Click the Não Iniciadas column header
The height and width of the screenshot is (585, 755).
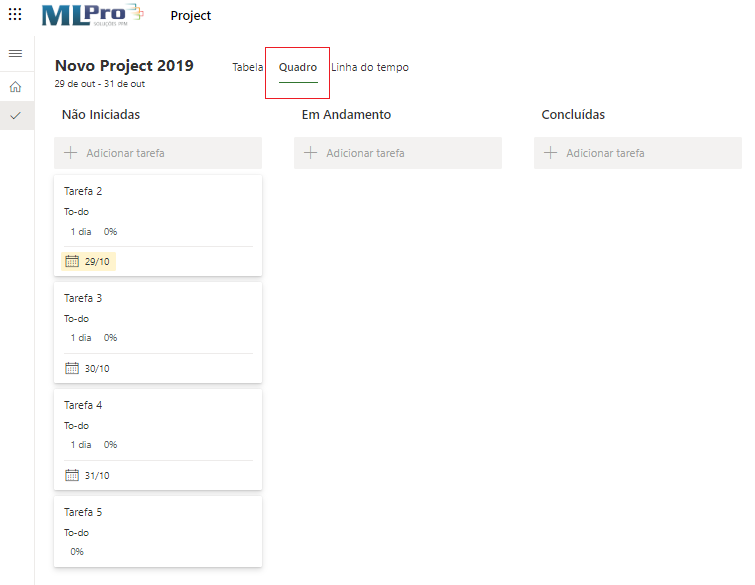[101, 115]
